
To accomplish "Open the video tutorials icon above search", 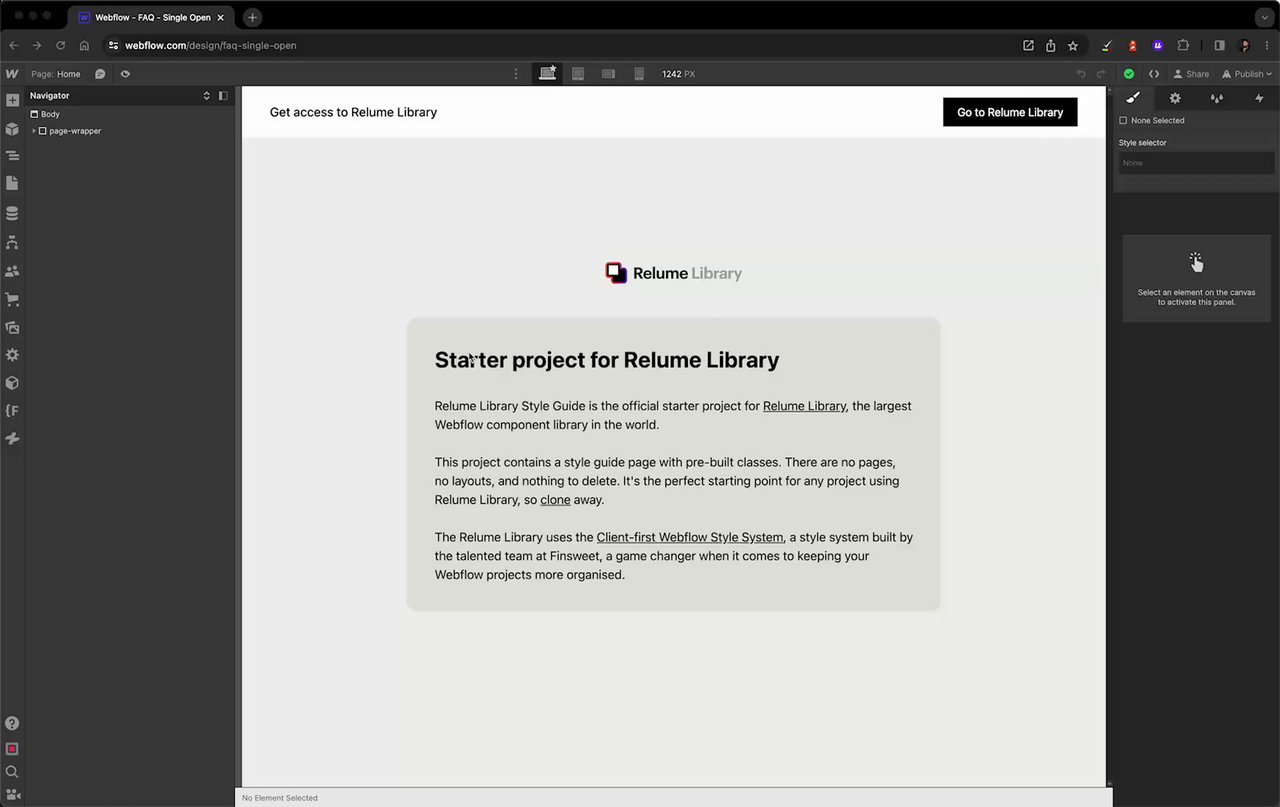I will (12, 749).
